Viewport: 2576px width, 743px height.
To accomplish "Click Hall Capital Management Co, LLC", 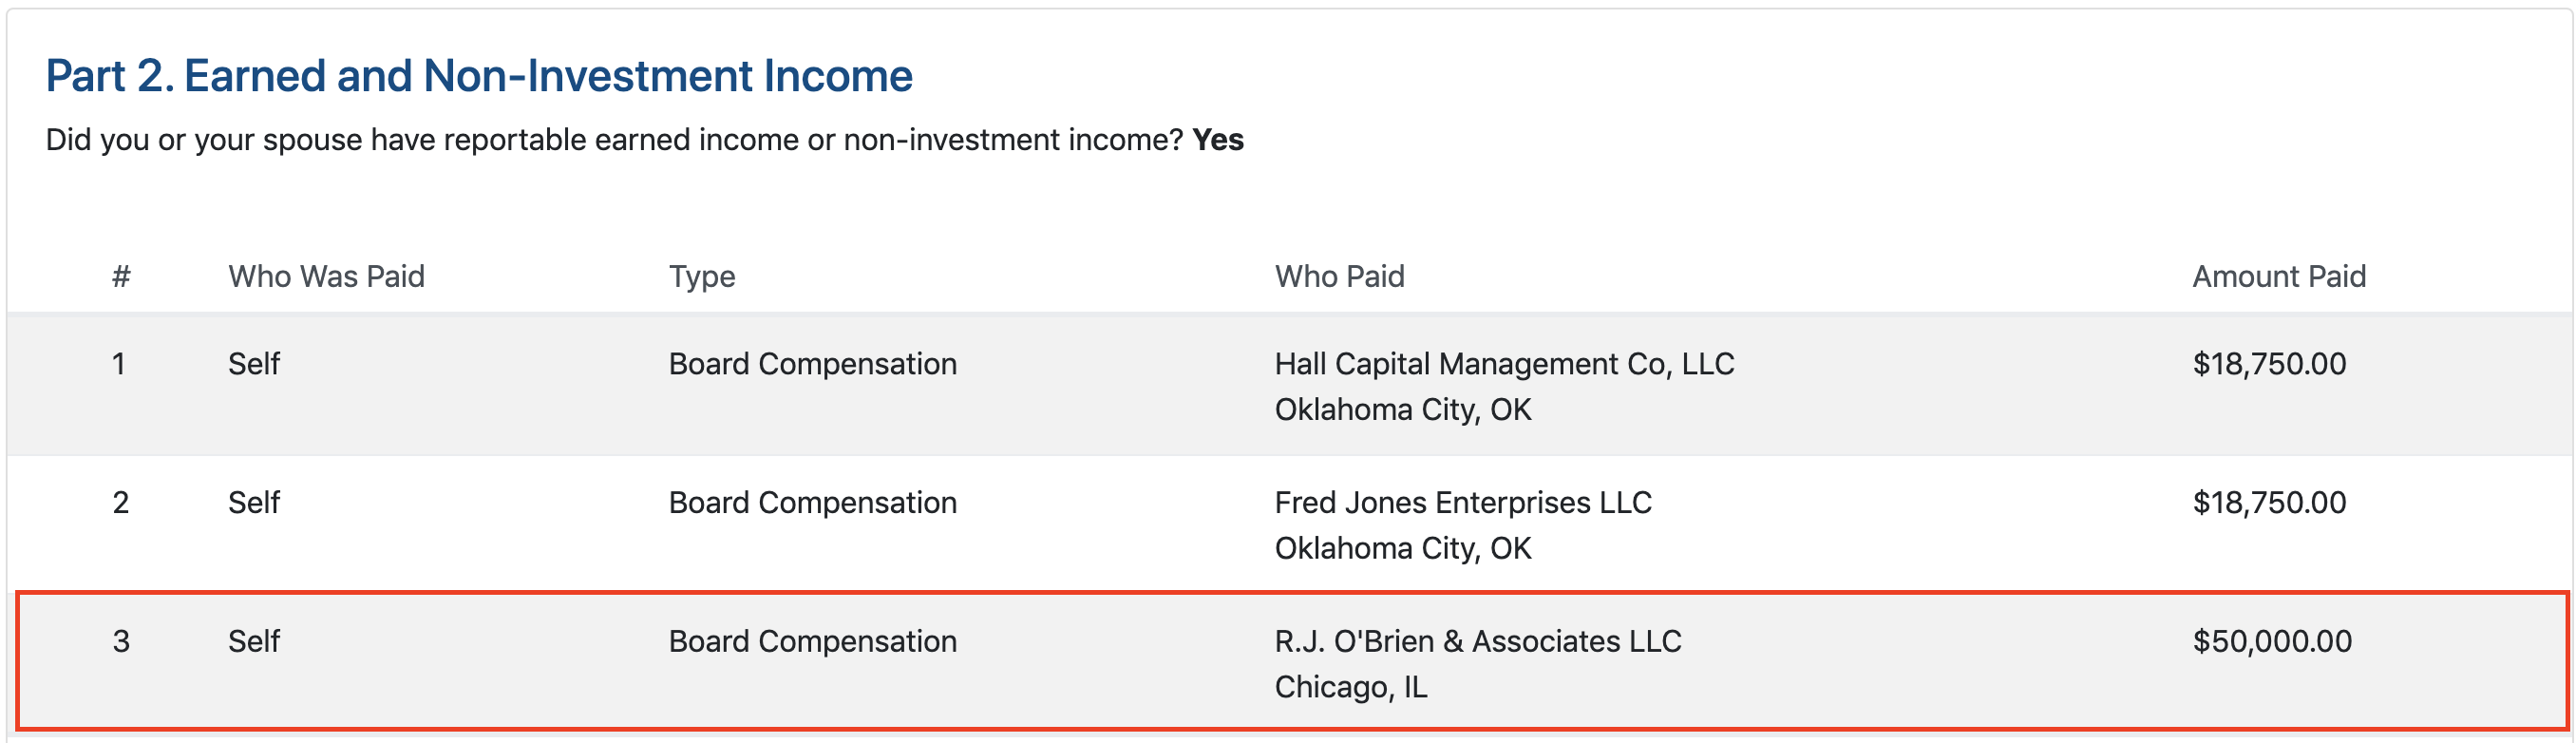I will (x=1503, y=364).
